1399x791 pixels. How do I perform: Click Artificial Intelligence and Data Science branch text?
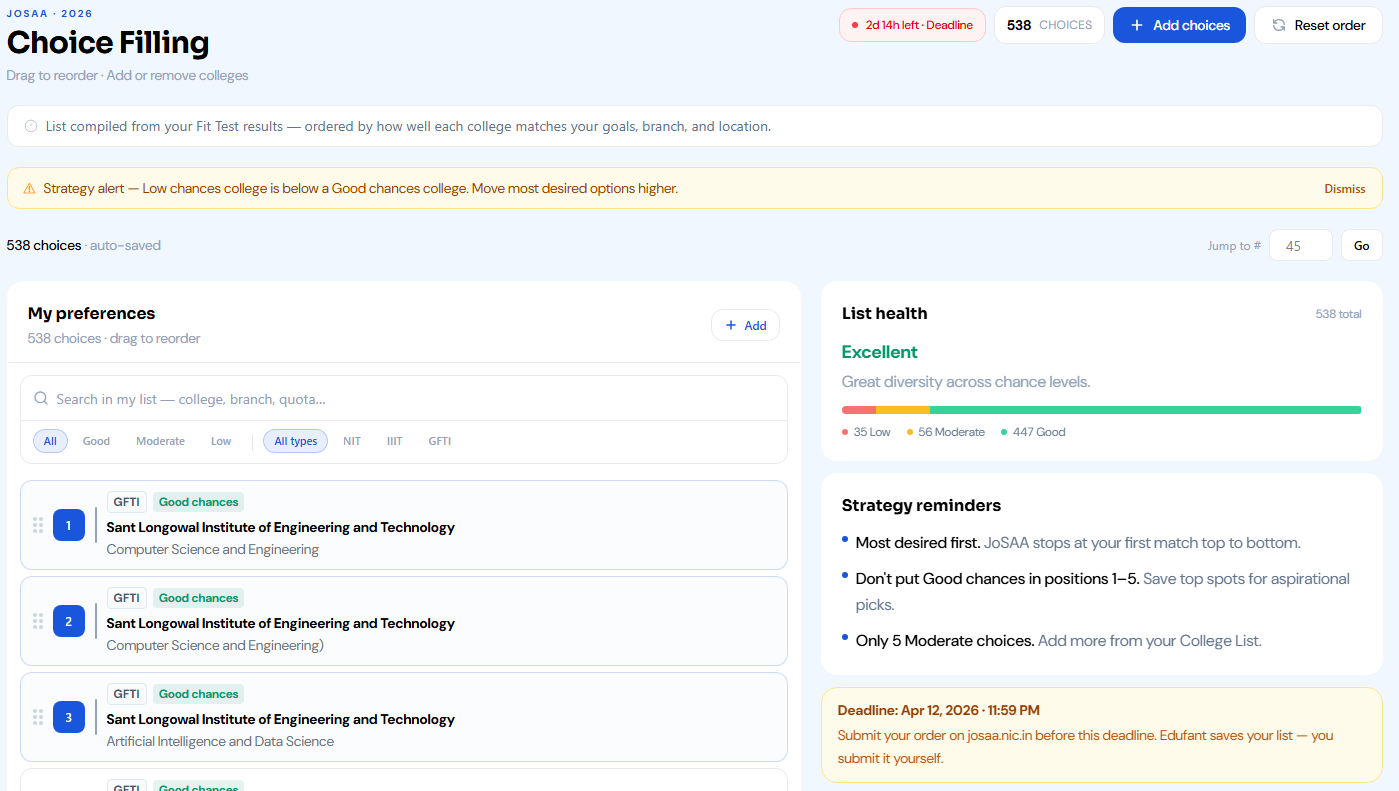220,741
